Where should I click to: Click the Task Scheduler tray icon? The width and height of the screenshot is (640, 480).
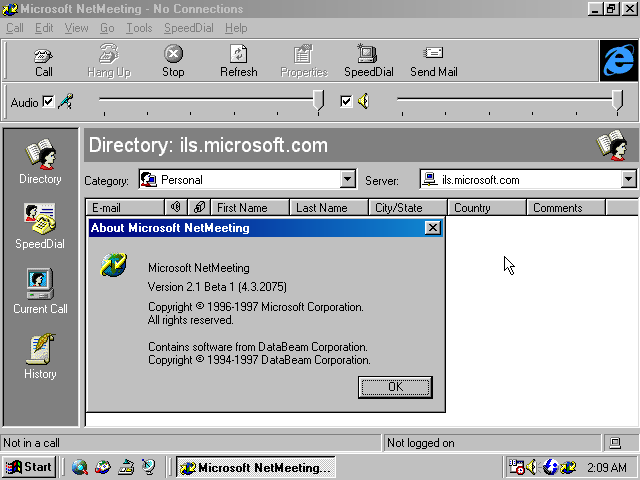pyautogui.click(x=516, y=467)
